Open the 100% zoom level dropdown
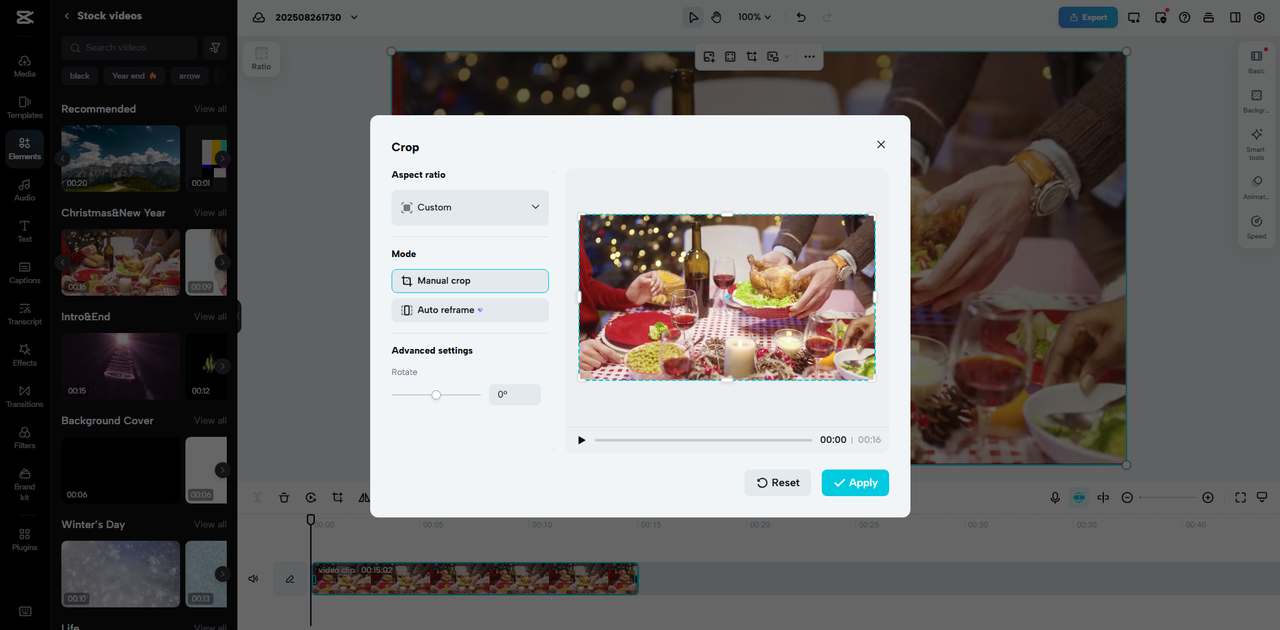 (x=755, y=17)
